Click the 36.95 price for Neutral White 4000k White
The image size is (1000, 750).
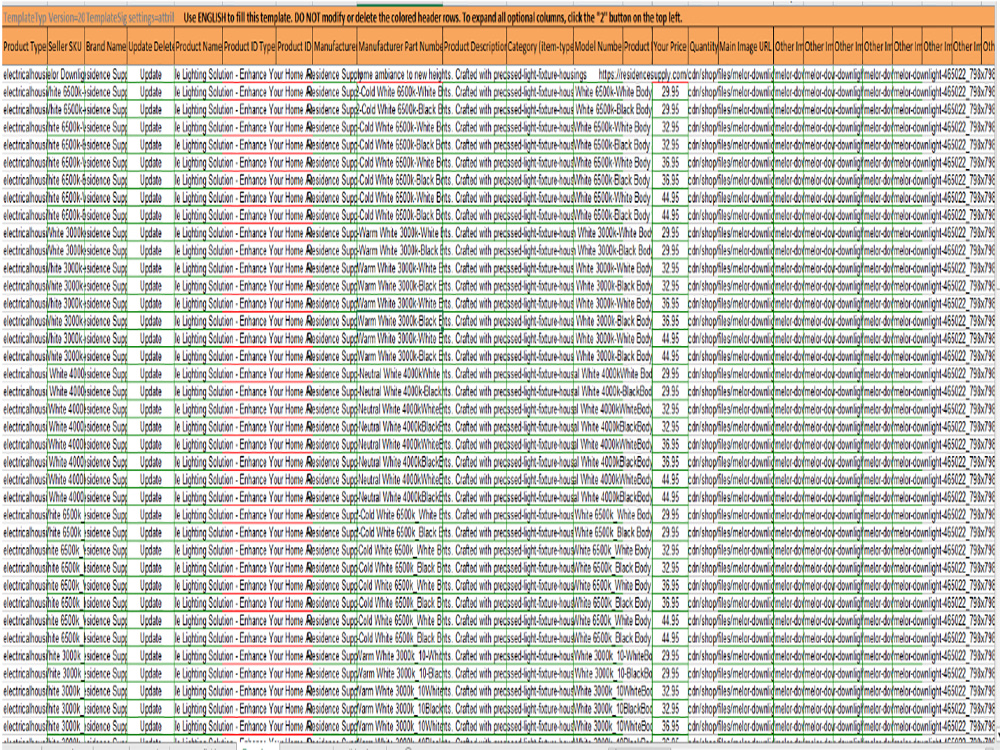click(x=670, y=445)
